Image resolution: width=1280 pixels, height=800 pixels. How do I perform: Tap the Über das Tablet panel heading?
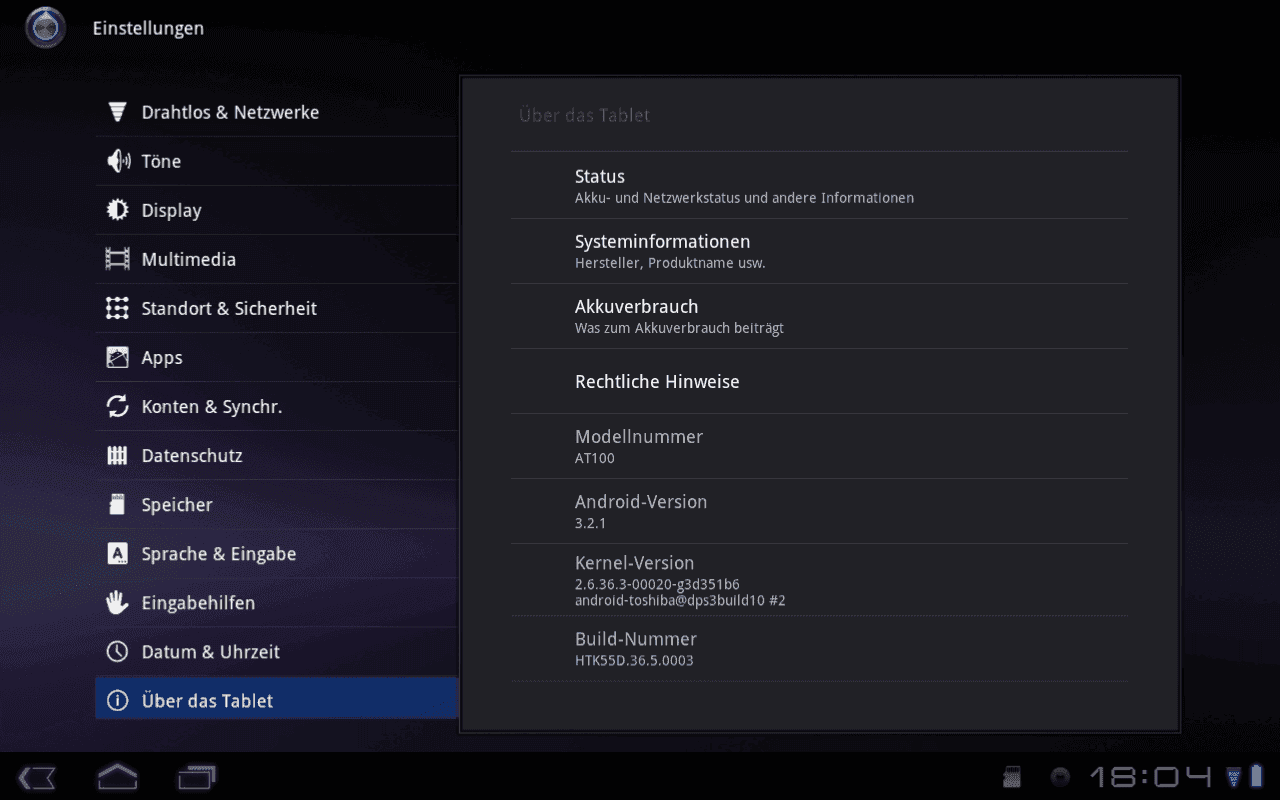click(584, 115)
